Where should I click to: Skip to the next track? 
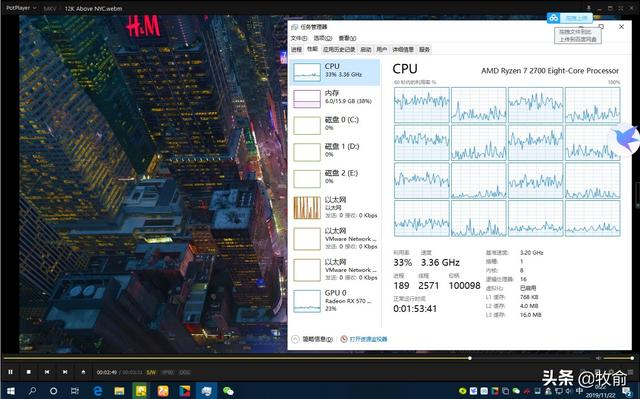coord(65,372)
